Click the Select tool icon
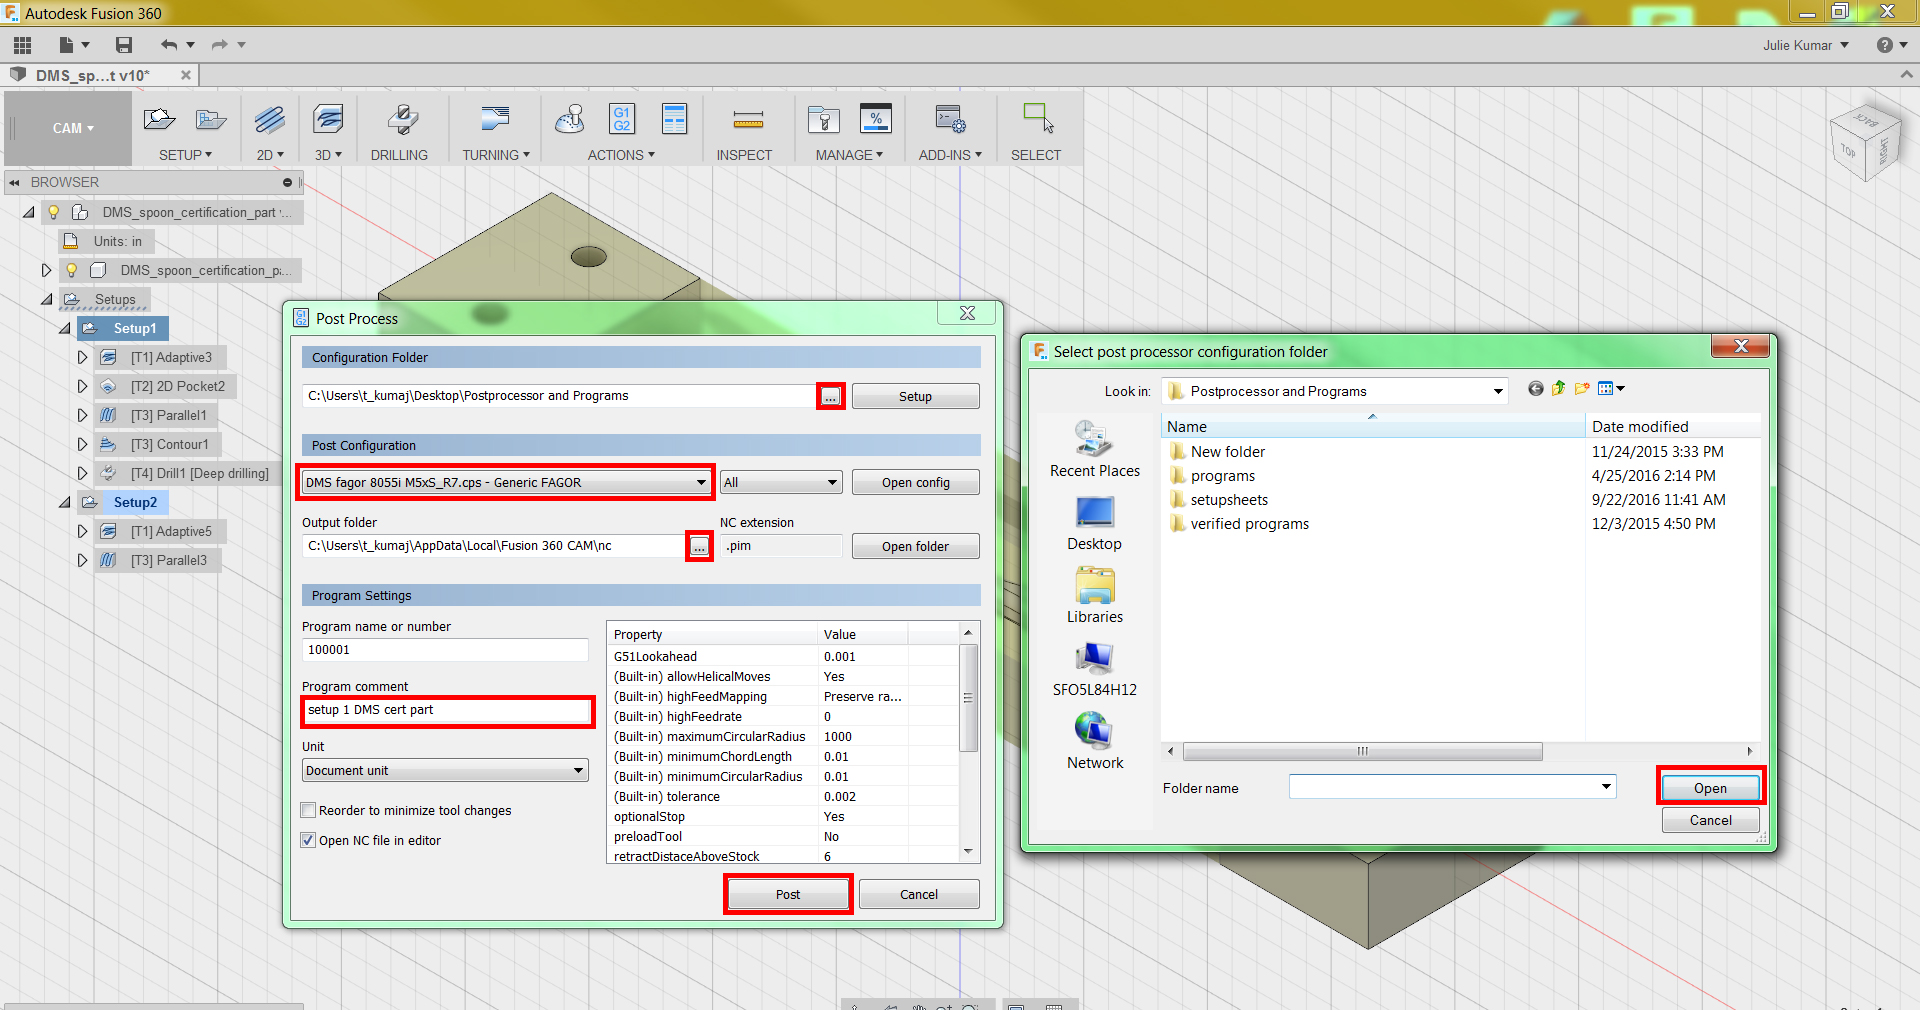This screenshot has height=1010, width=1920. tap(1038, 118)
